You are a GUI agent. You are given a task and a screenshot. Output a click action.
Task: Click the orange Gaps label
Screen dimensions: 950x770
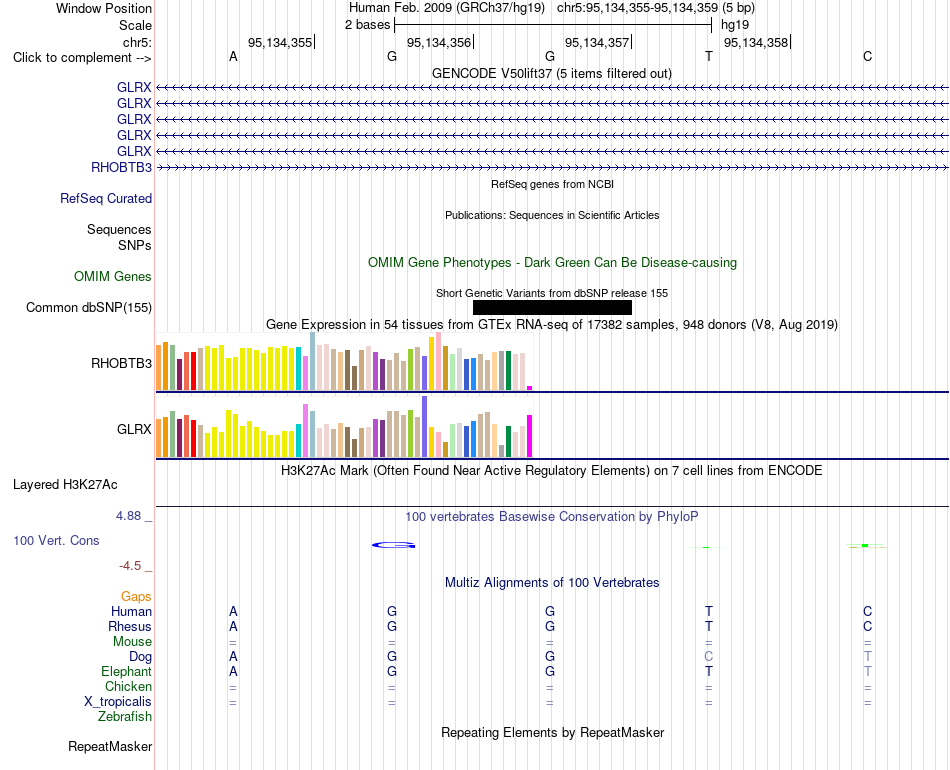pos(136,597)
